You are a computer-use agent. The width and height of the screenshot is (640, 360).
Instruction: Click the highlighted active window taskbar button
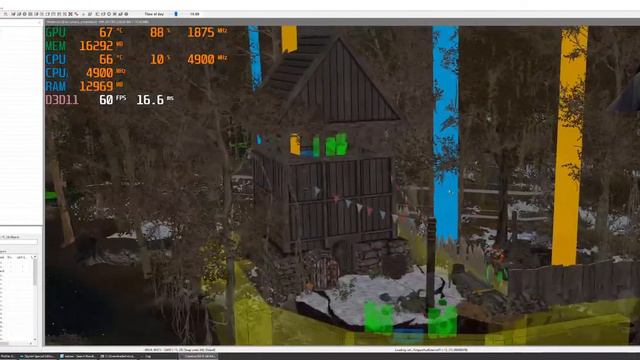(x=198, y=356)
